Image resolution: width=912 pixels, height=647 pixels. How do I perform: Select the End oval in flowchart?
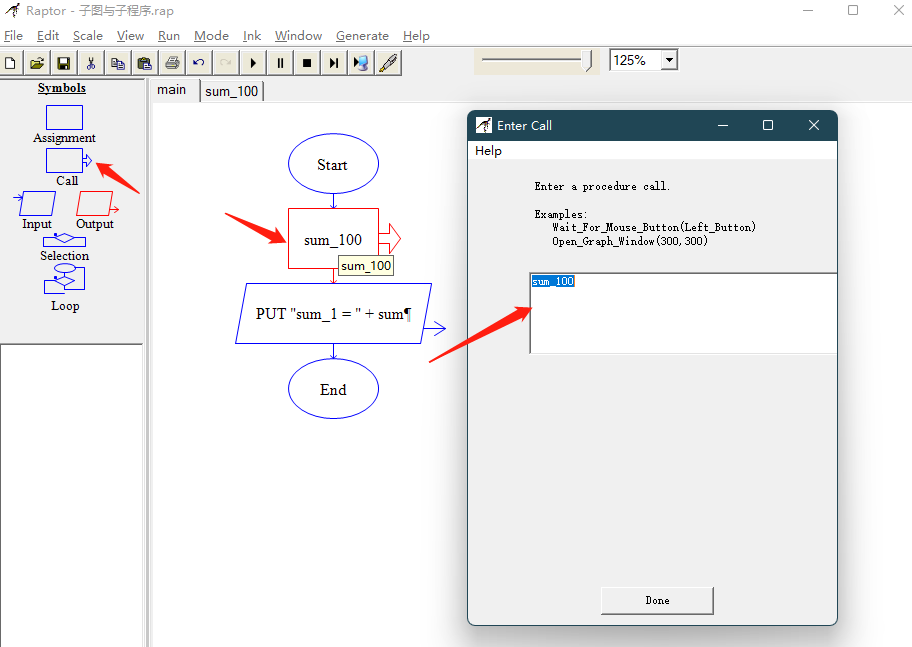[x=333, y=389]
